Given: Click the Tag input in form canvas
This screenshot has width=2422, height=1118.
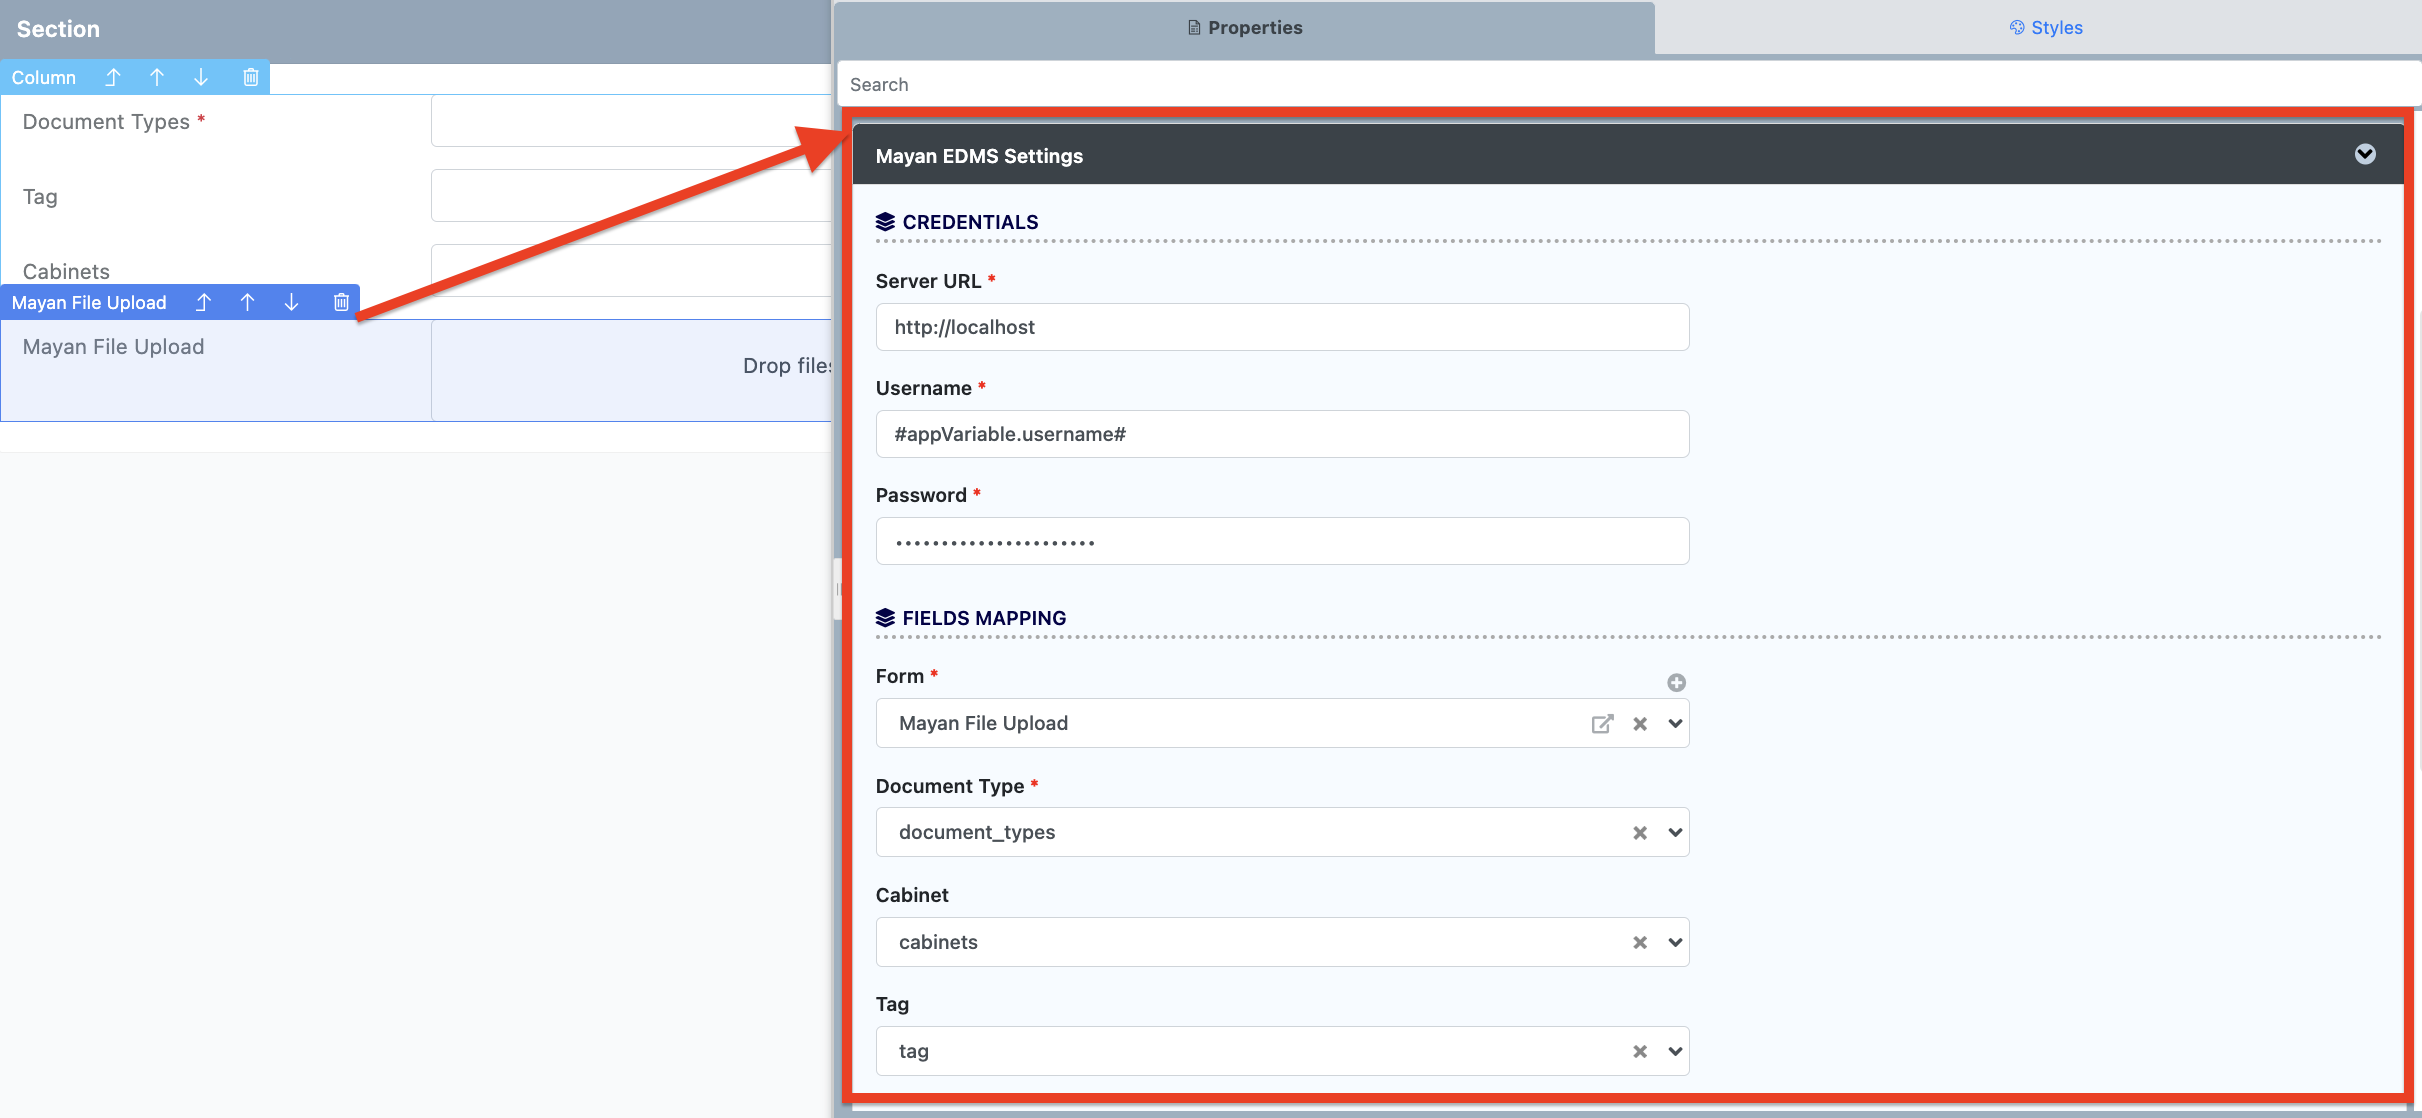Looking at the screenshot, I should [x=631, y=196].
